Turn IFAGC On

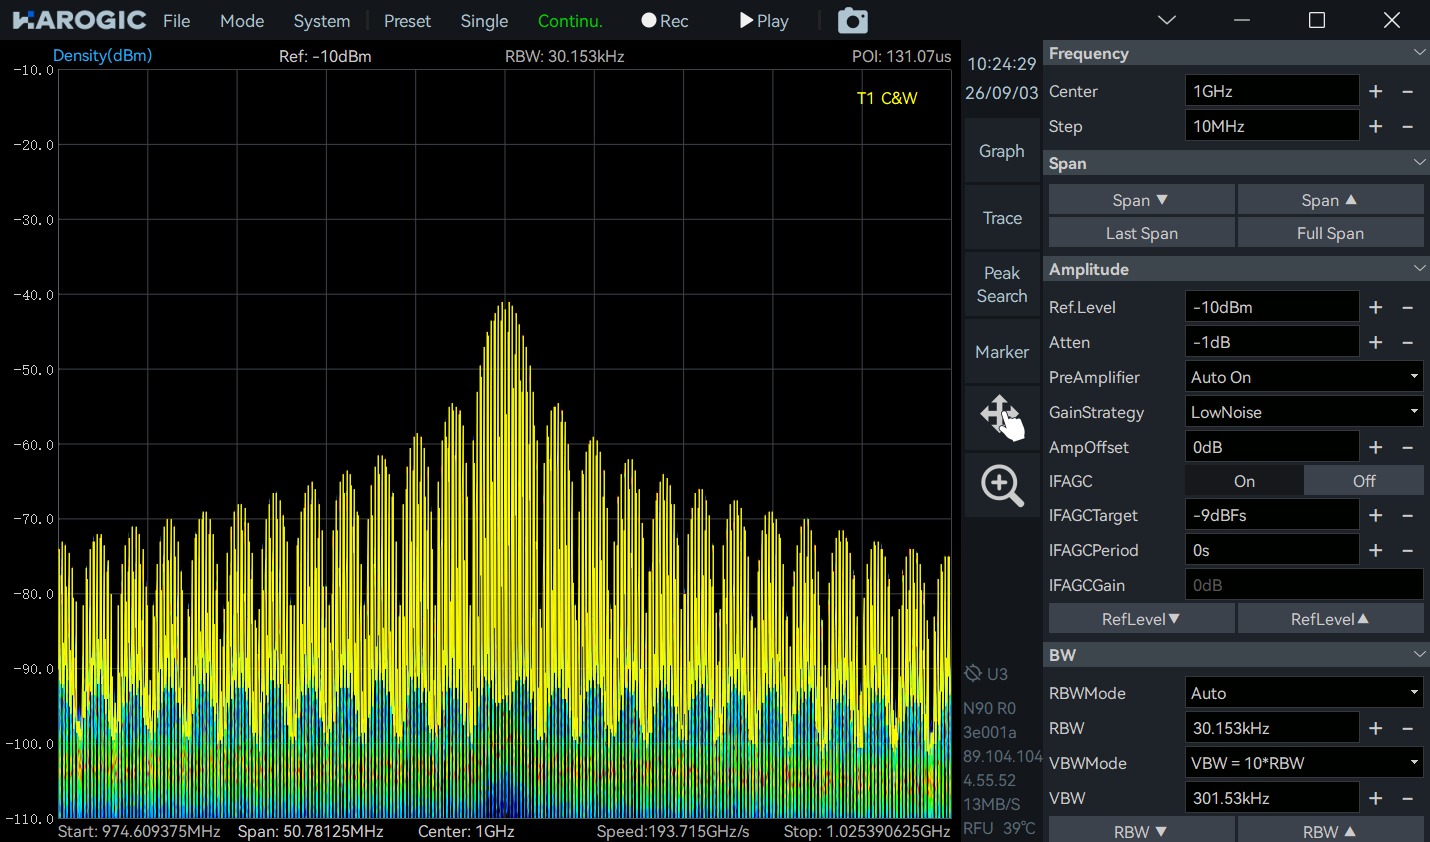click(1244, 481)
